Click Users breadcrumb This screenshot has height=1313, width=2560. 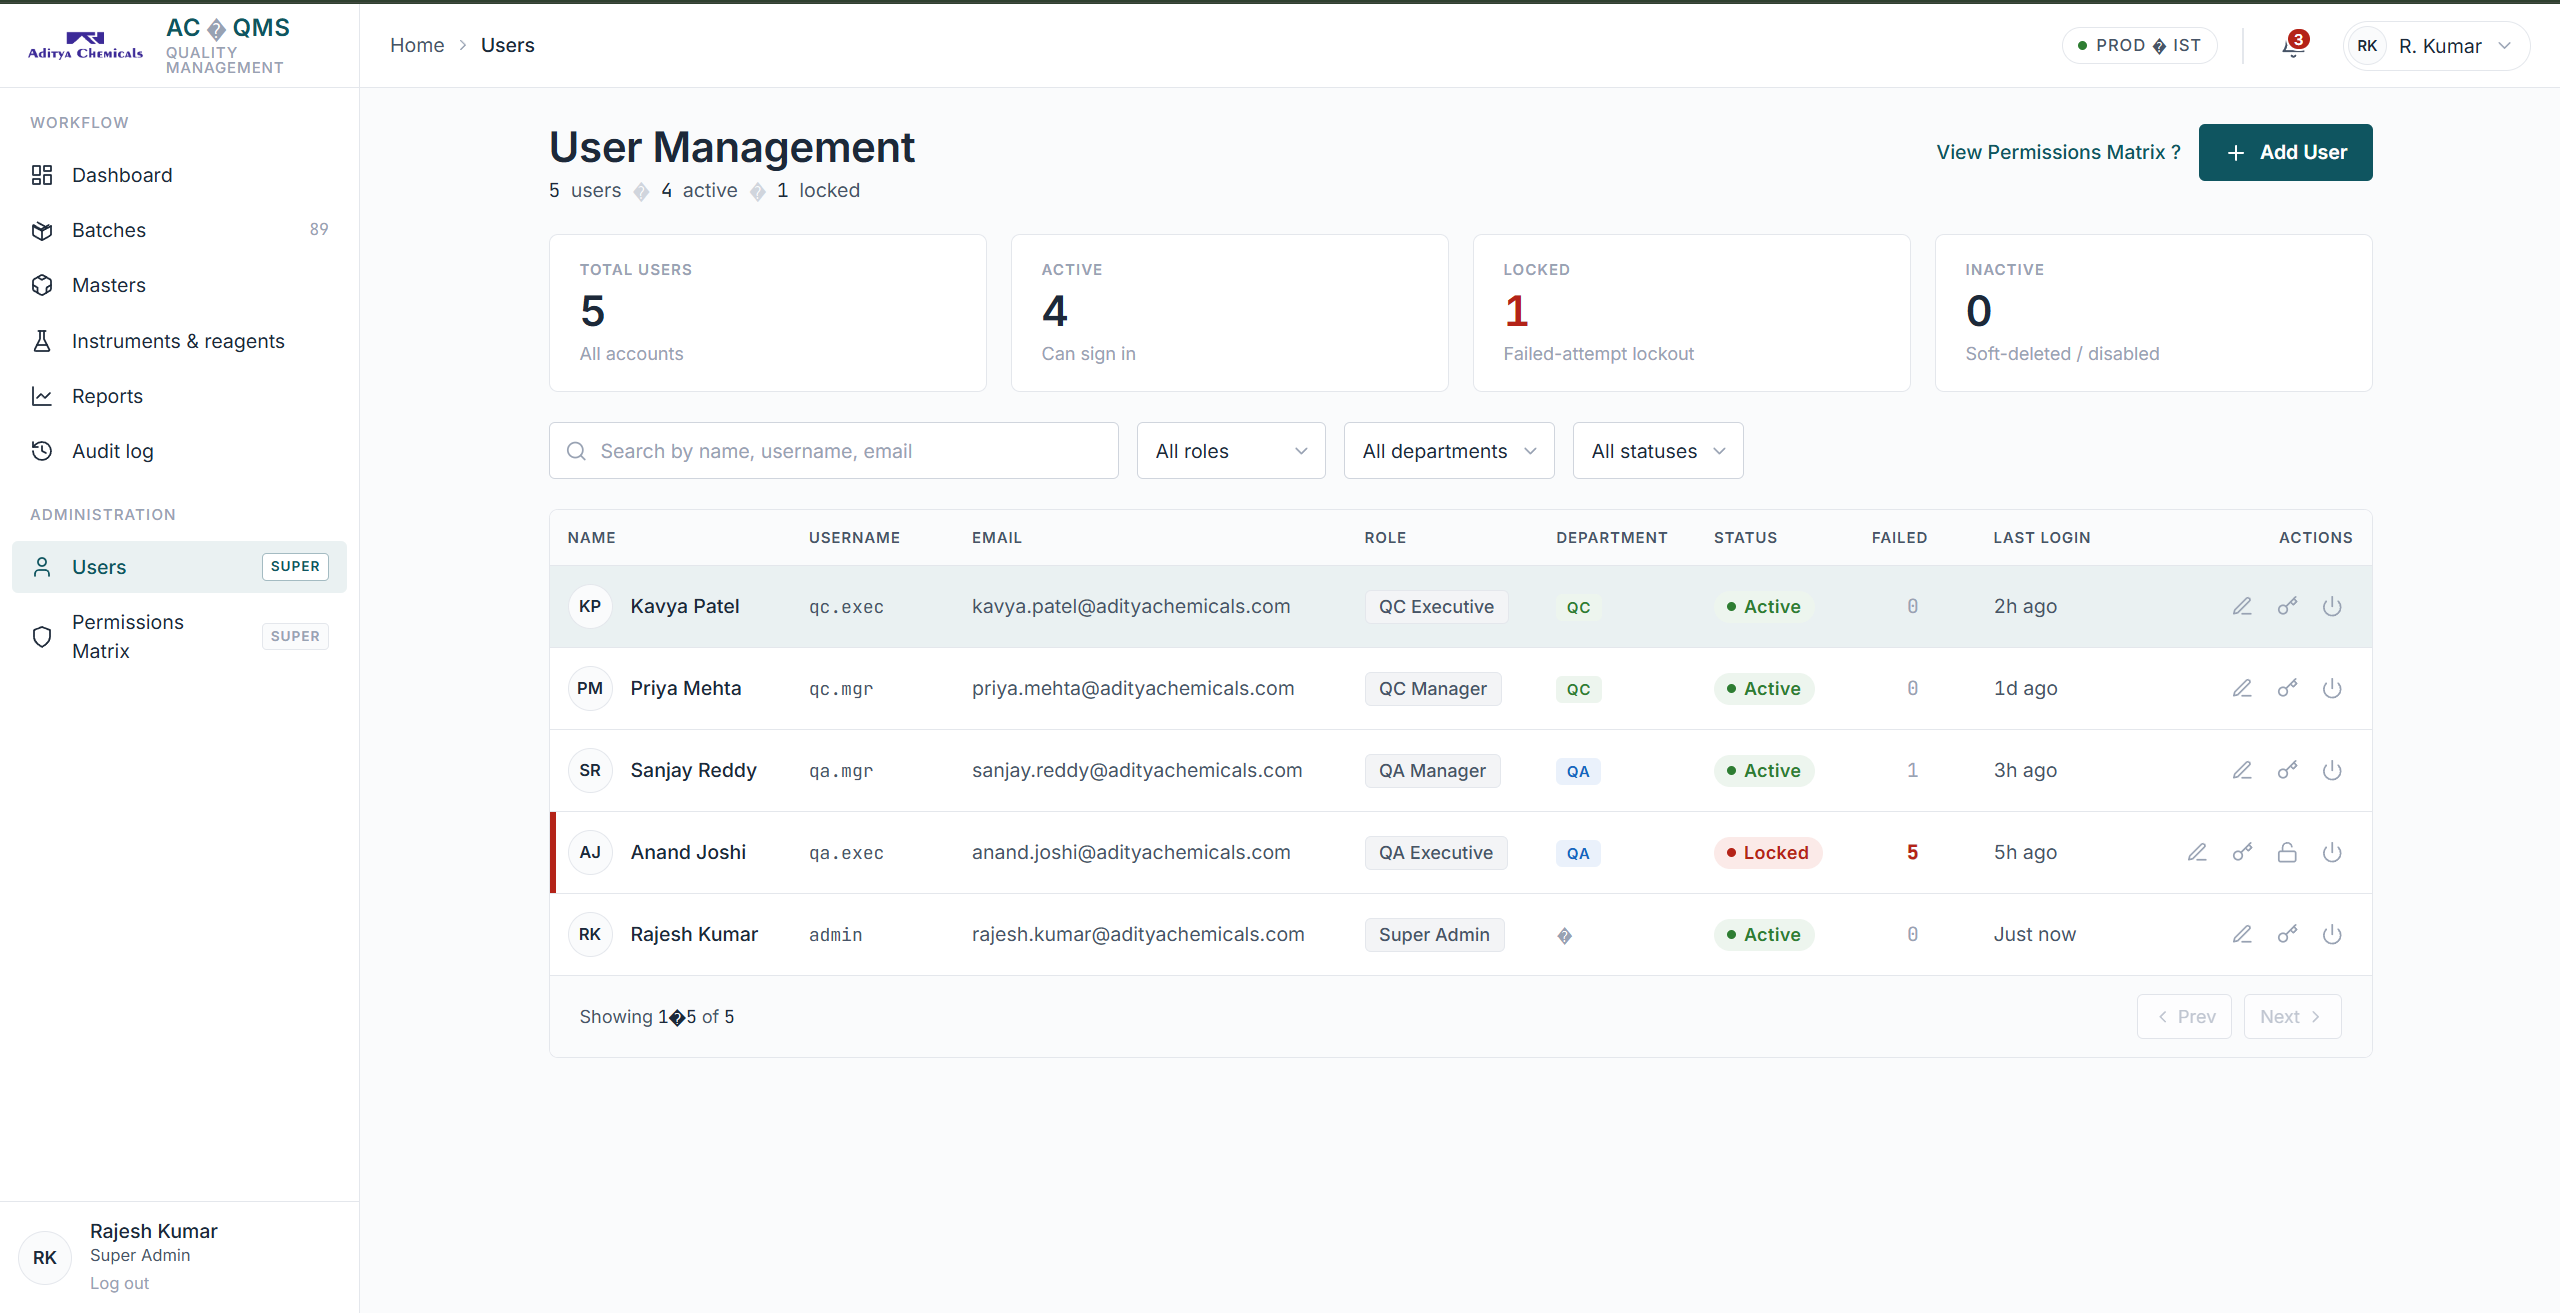coord(507,45)
